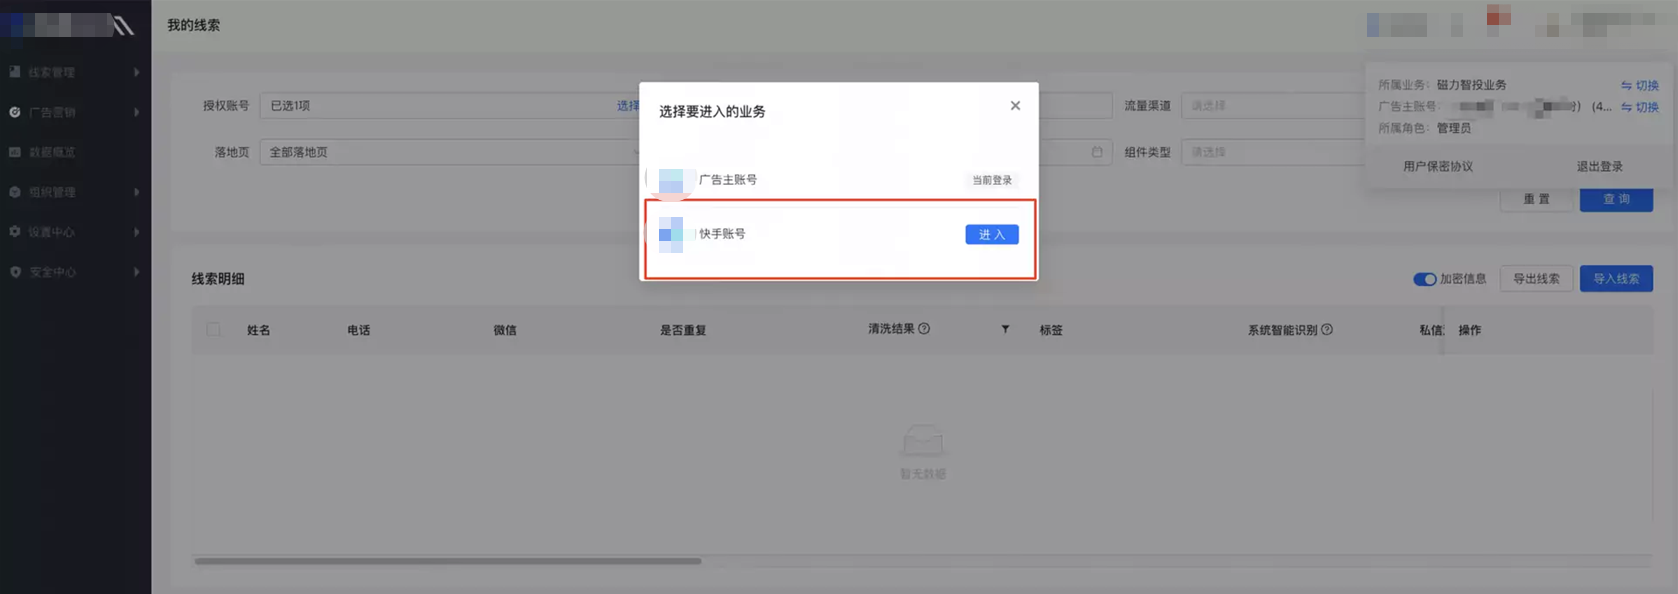Click the 微信 column header
Viewport: 1678px width, 594px height.
[505, 330]
